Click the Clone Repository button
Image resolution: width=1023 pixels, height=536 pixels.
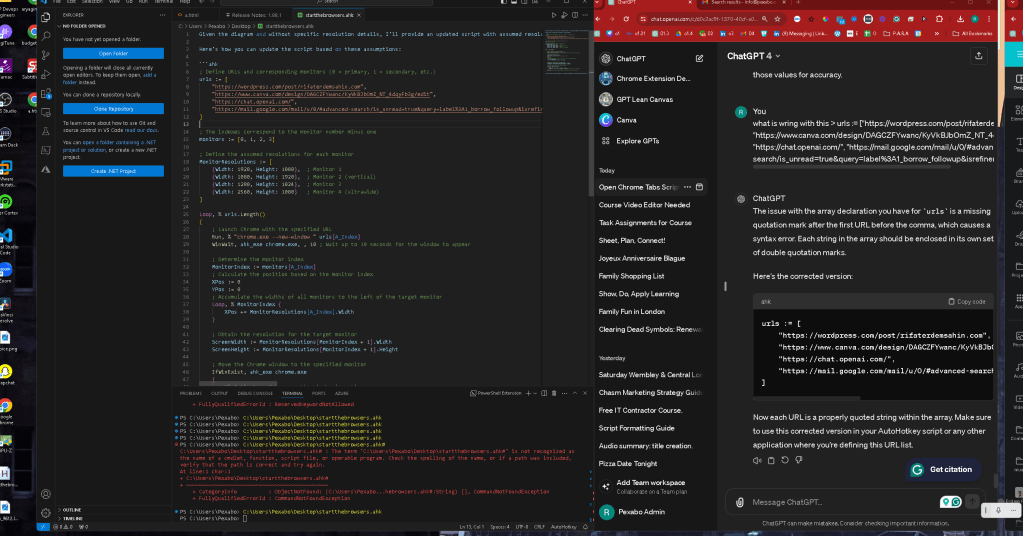[x=114, y=109]
